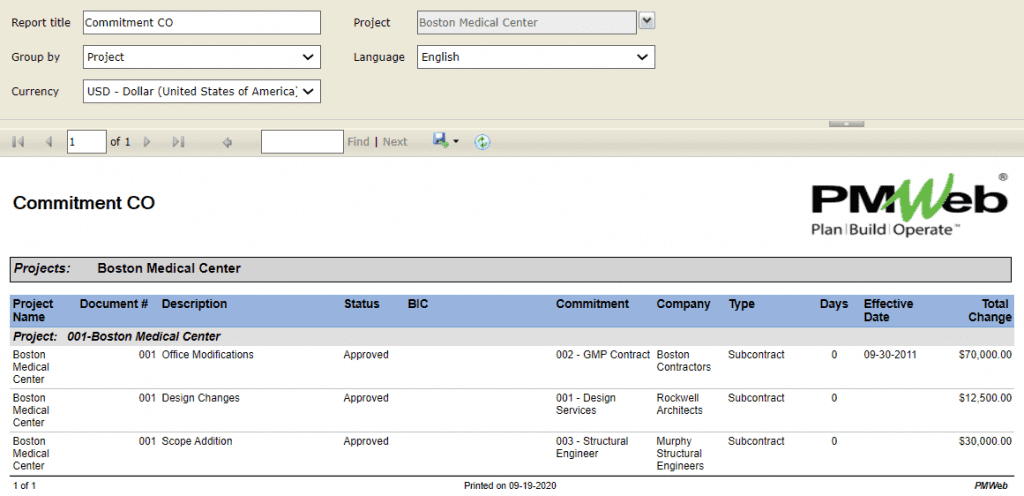Click the $70,000.00 total change
The height and width of the screenshot is (496, 1024).
[x=985, y=355]
